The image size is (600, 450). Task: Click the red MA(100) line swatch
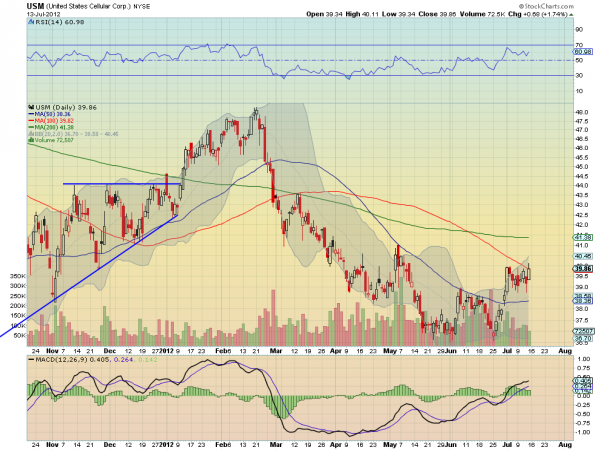click(x=31, y=121)
